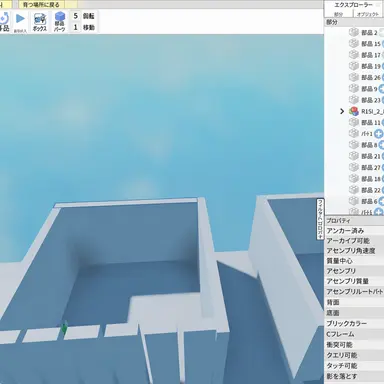Click the vertical filter properties tab strip
The height and width of the screenshot is (384, 384).
(320, 219)
